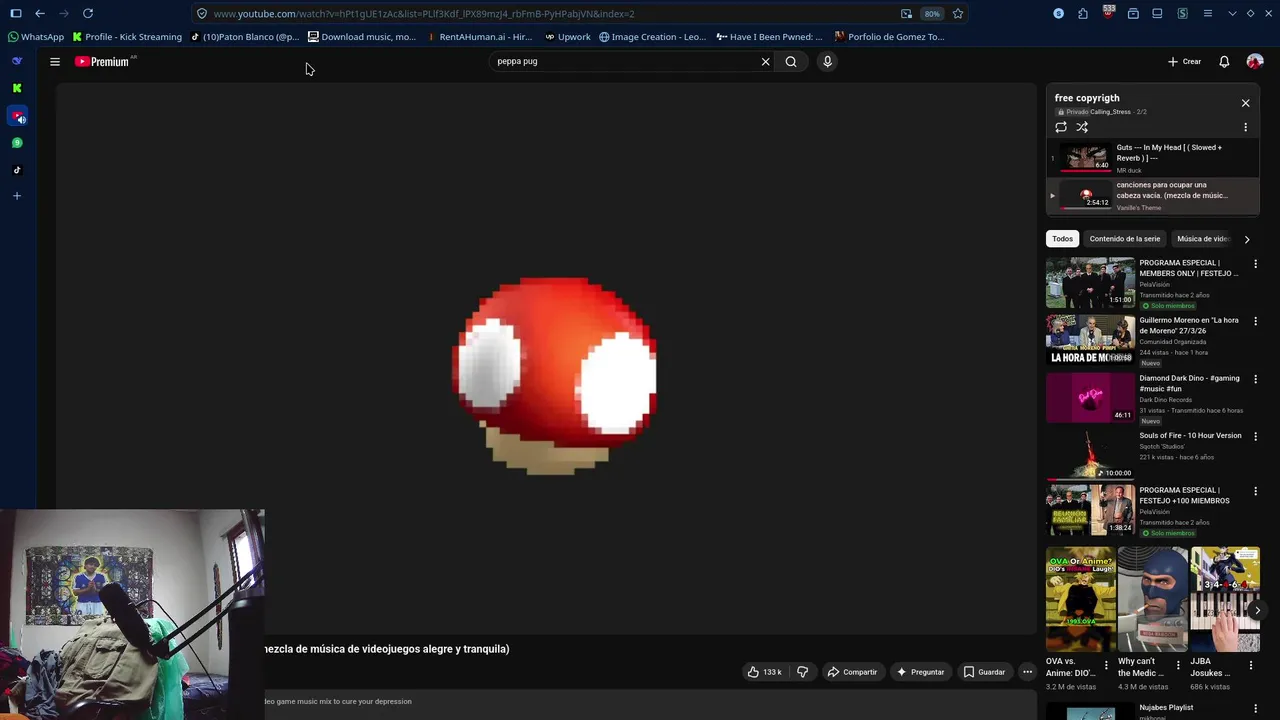Switch to the TikTok vertical tab
The height and width of the screenshot is (720, 1280).
click(x=17, y=170)
